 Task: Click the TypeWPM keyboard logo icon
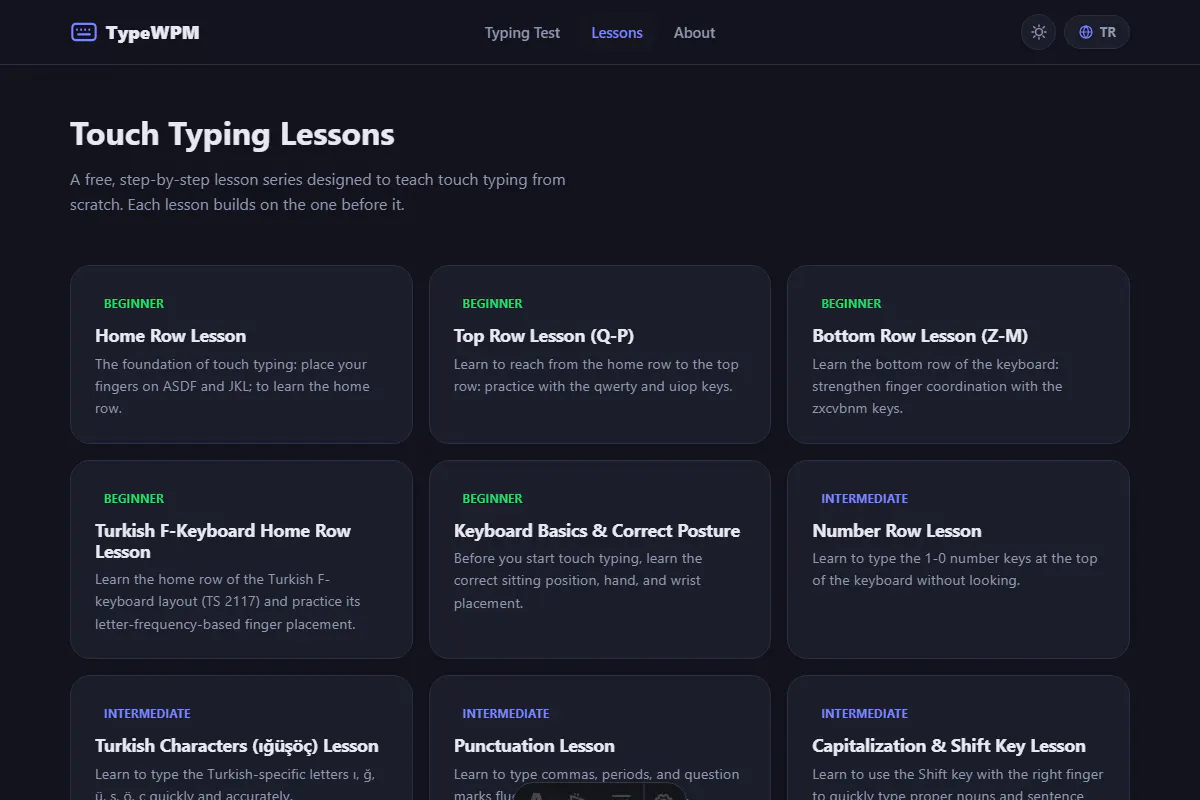pos(84,32)
